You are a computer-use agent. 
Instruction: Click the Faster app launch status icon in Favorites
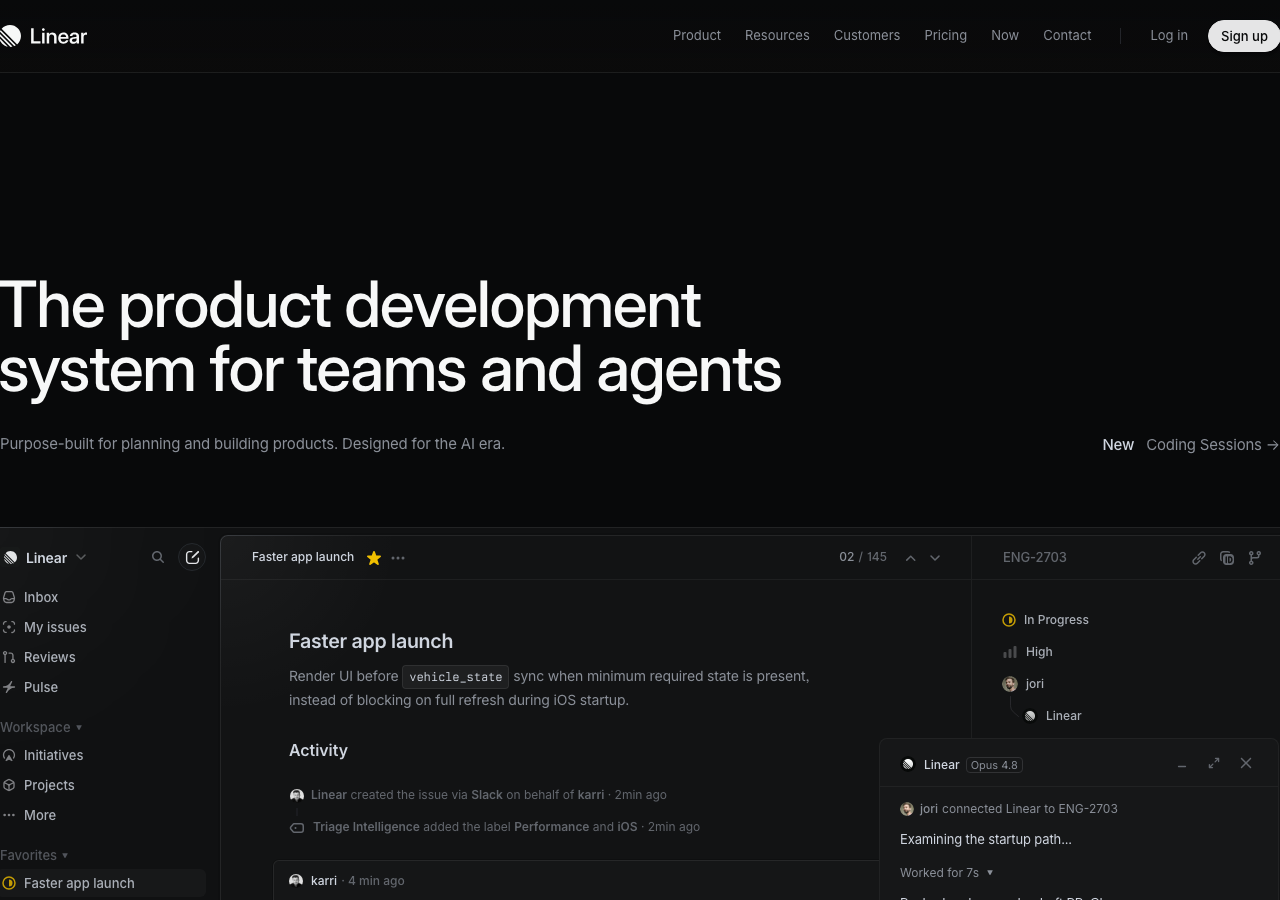9,883
